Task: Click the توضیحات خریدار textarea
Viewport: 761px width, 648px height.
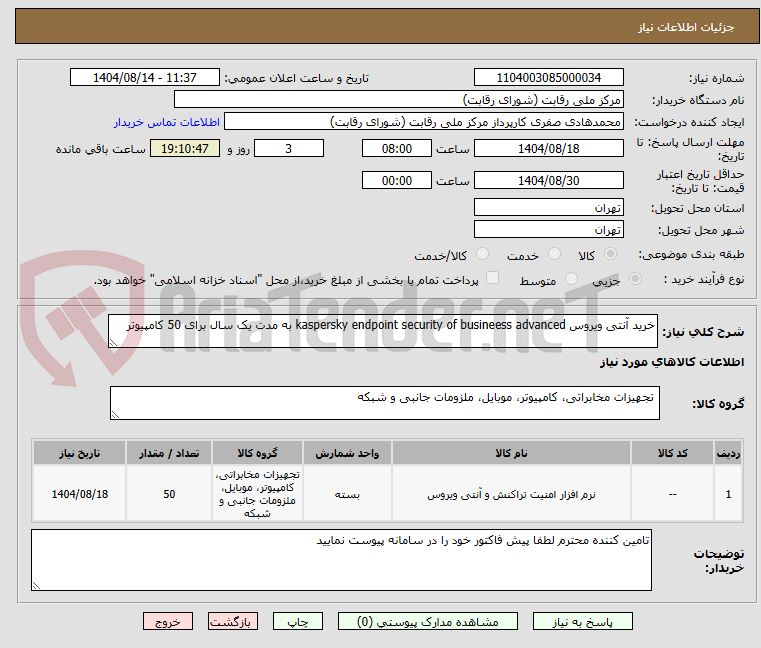Action: coord(341,560)
